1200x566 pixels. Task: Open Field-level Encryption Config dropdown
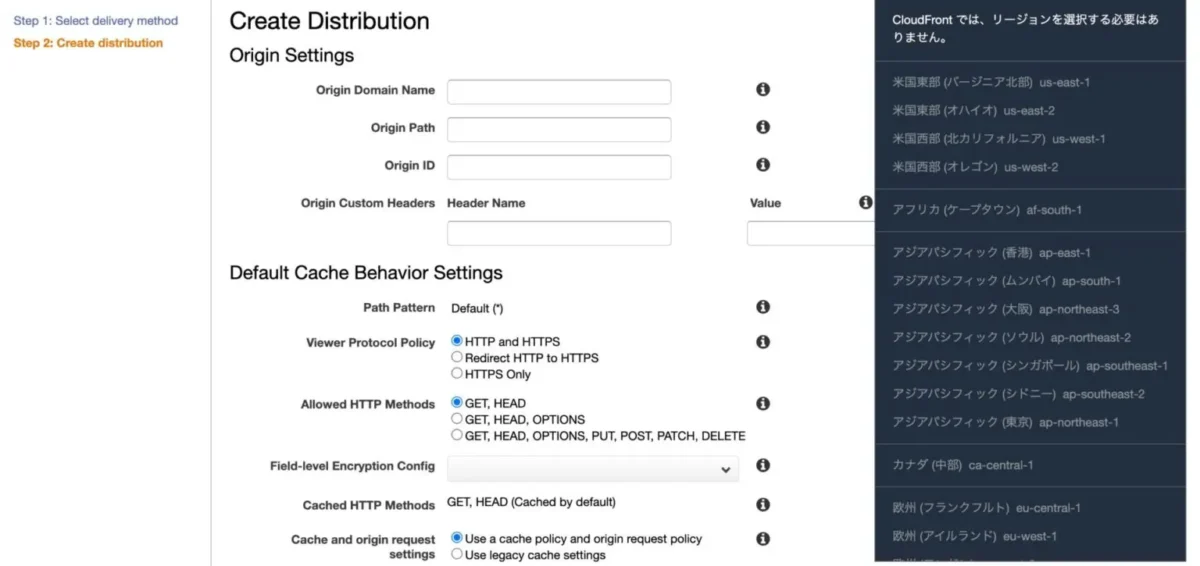coord(592,468)
